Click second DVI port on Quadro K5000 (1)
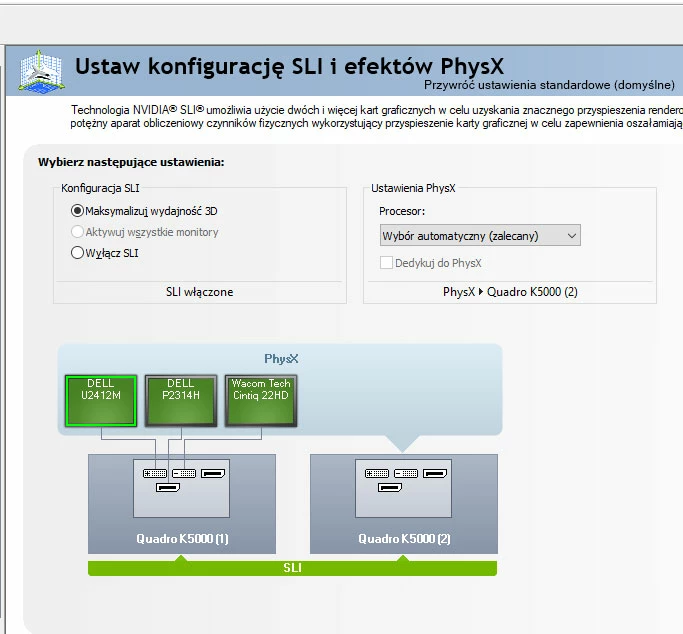The height and width of the screenshot is (634, 683). (184, 473)
